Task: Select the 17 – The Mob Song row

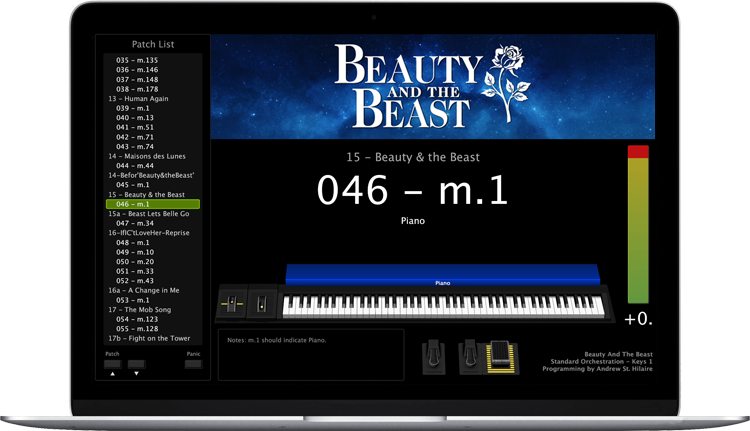Action: point(153,309)
